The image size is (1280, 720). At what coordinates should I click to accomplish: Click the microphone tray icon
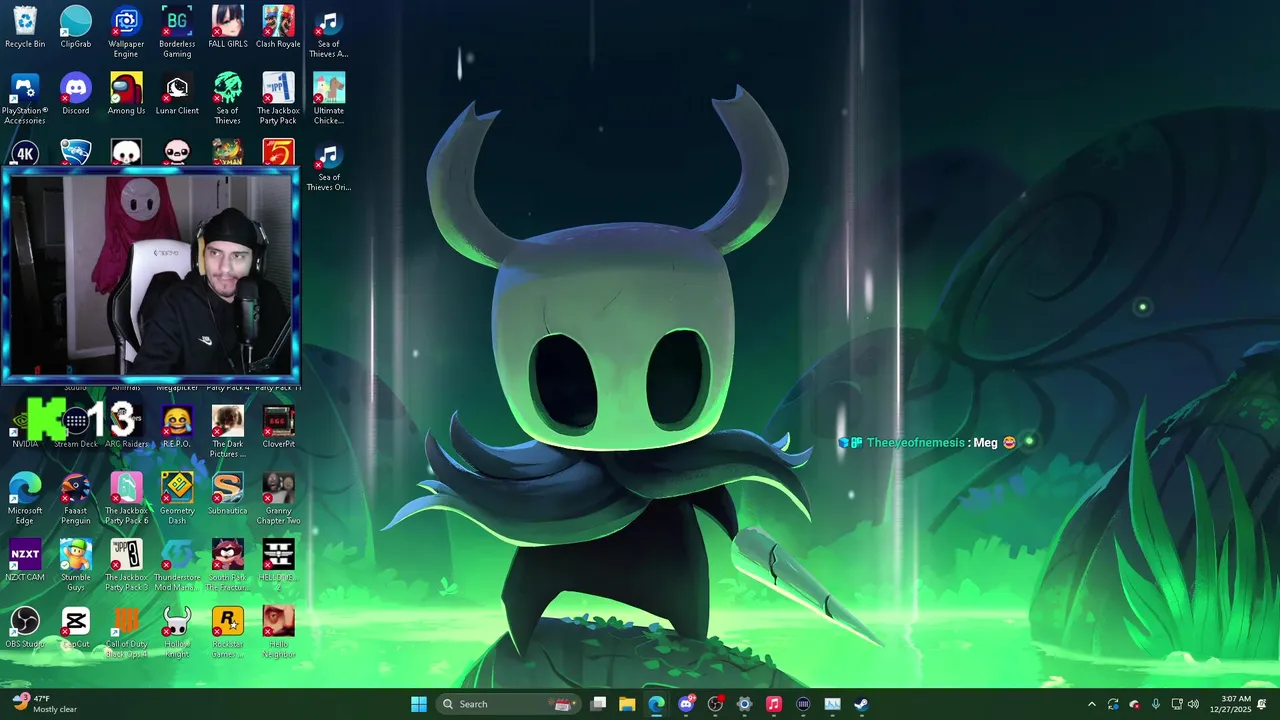[x=1156, y=704]
